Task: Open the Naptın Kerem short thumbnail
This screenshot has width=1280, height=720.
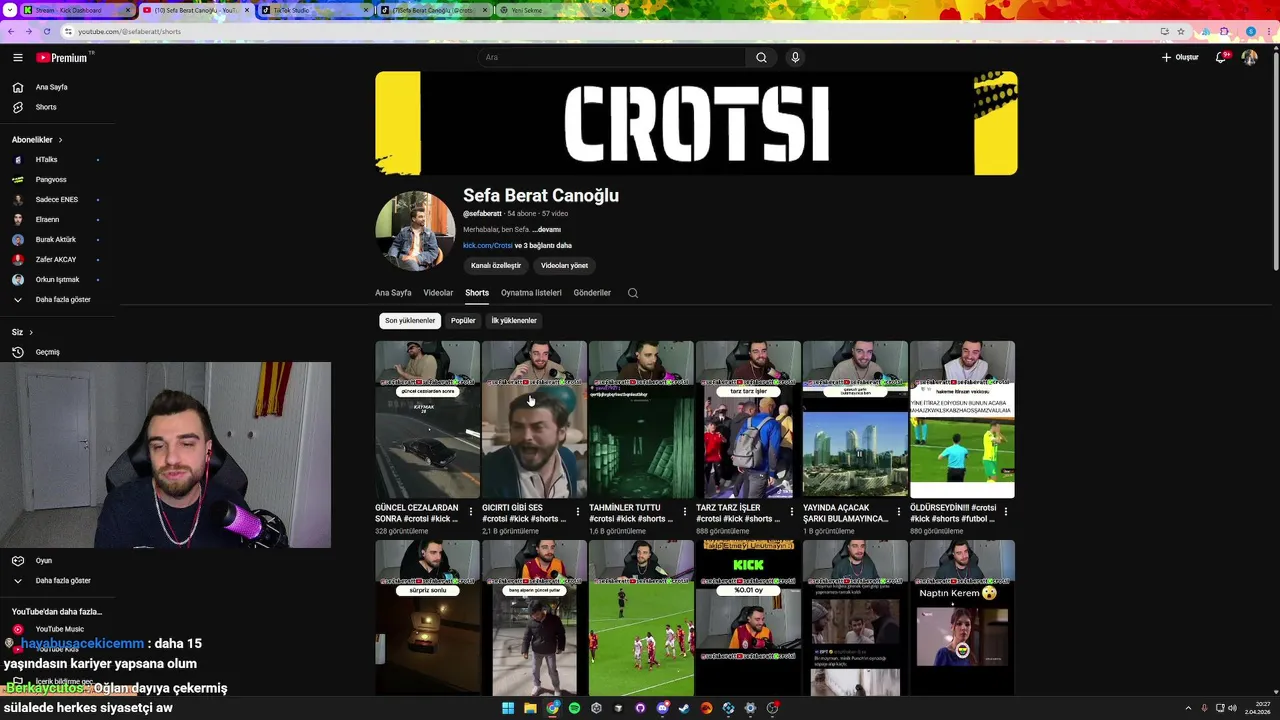Action: coord(962,618)
